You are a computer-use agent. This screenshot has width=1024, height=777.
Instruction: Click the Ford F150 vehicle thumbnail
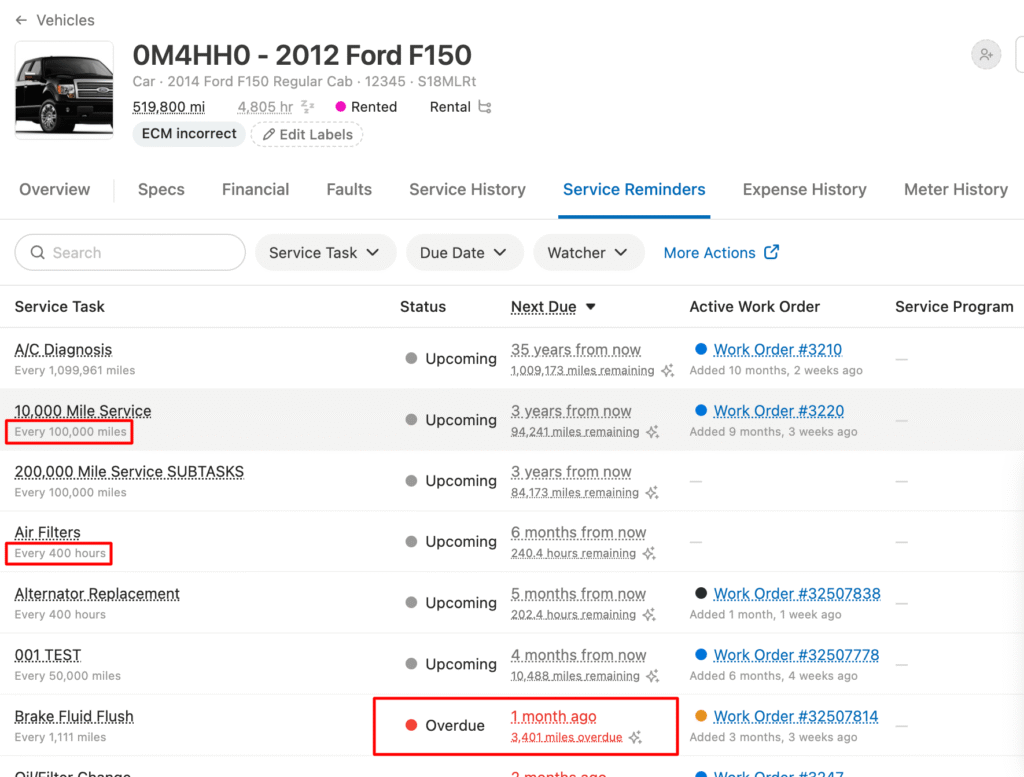[x=64, y=90]
